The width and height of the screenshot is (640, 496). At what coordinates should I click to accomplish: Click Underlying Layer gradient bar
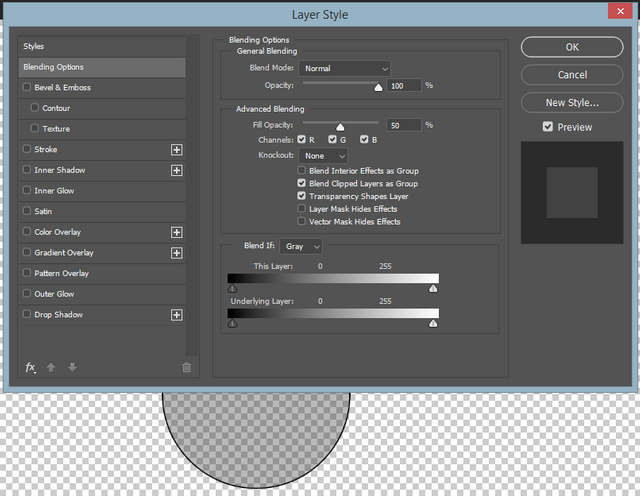click(333, 314)
